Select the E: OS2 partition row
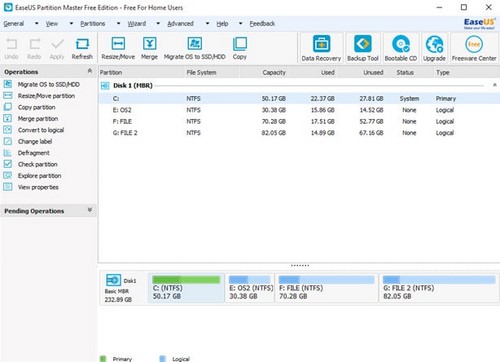The height and width of the screenshot is (362, 500). coord(299,110)
